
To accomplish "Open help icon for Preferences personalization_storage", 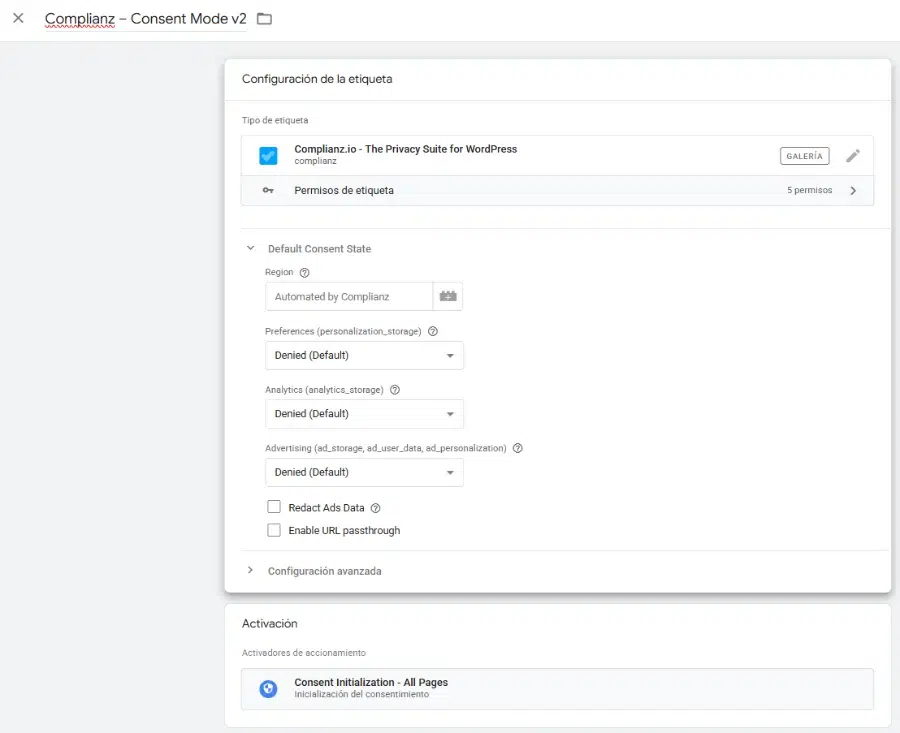I will click(x=433, y=331).
